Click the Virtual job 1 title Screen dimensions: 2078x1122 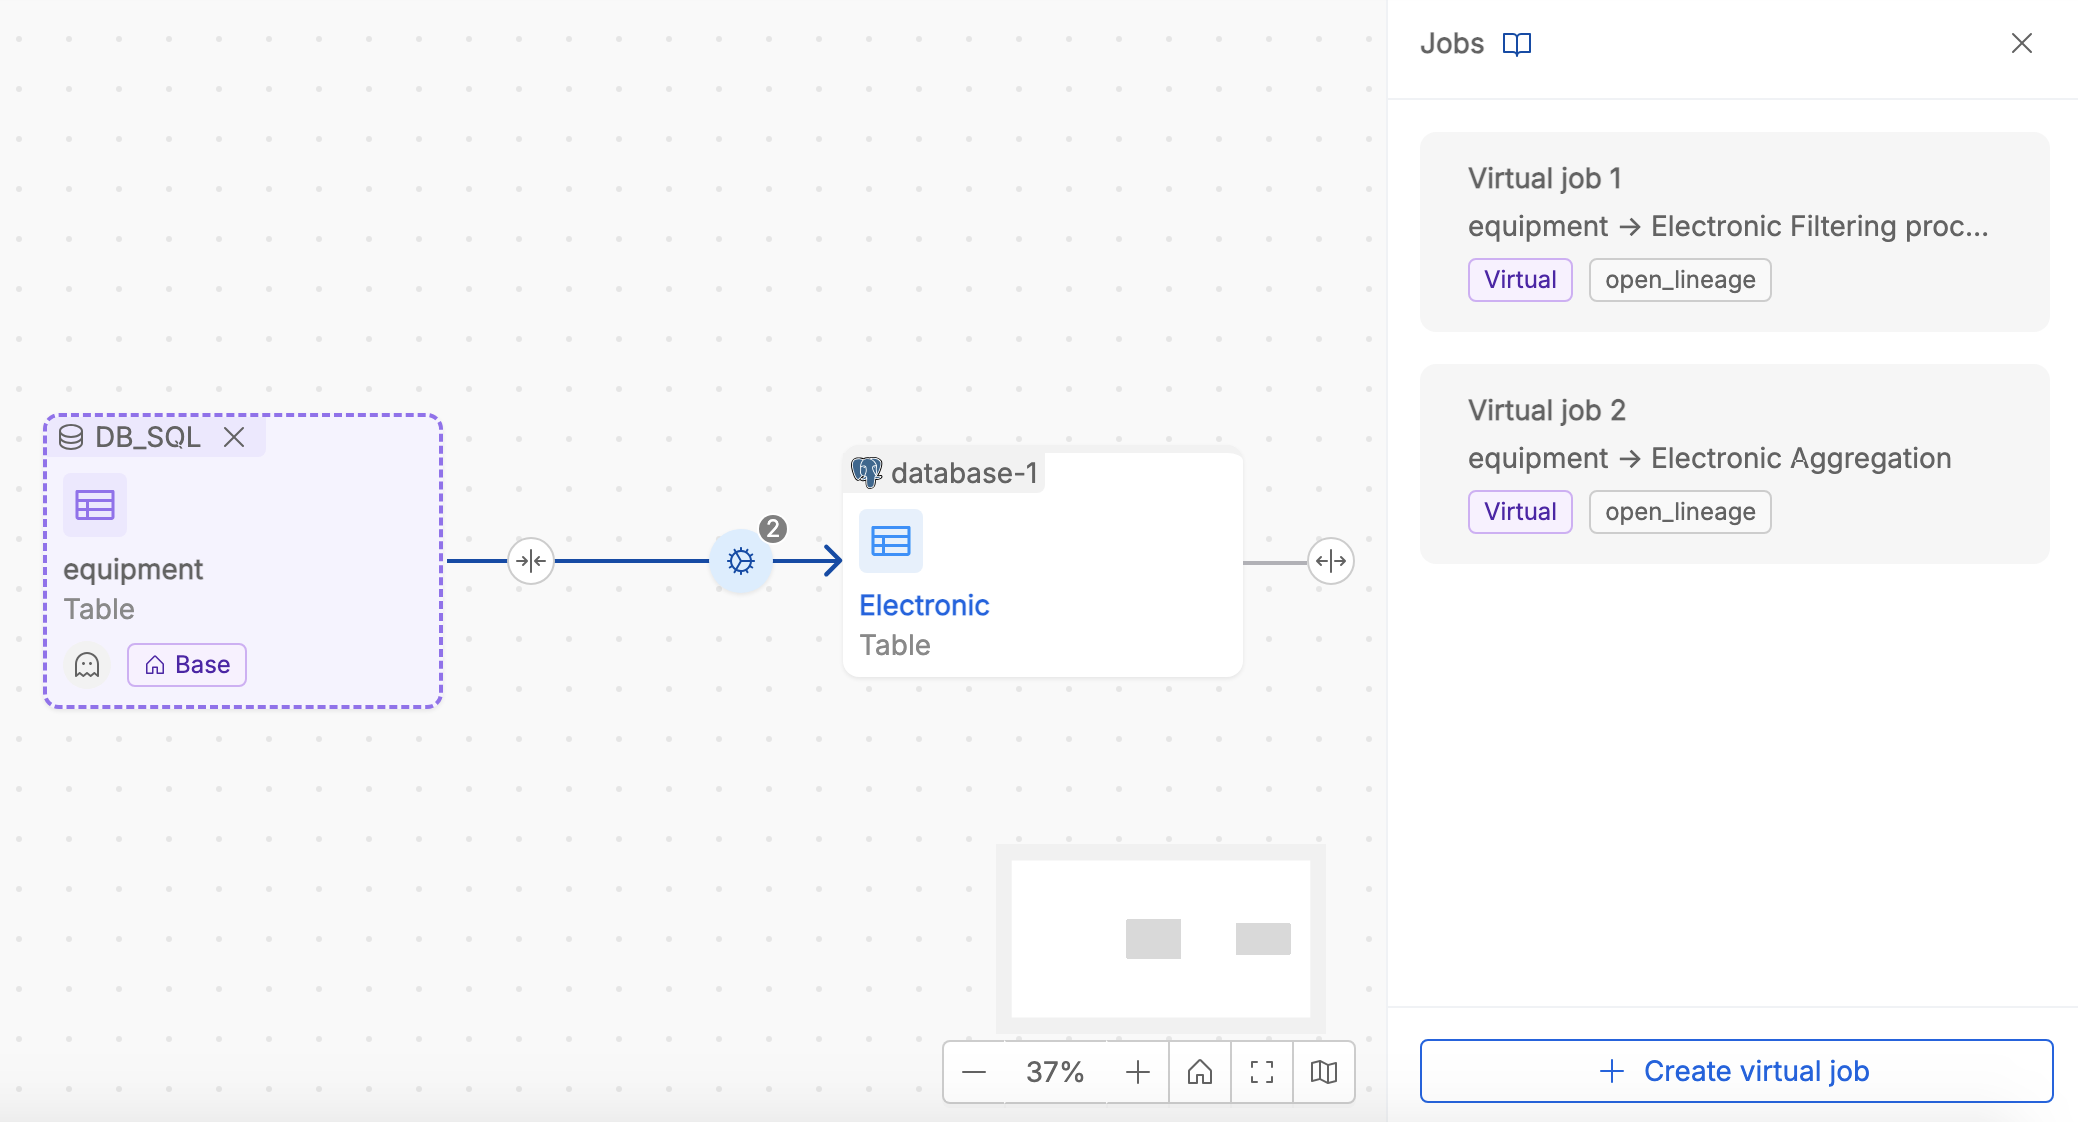pos(1545,178)
